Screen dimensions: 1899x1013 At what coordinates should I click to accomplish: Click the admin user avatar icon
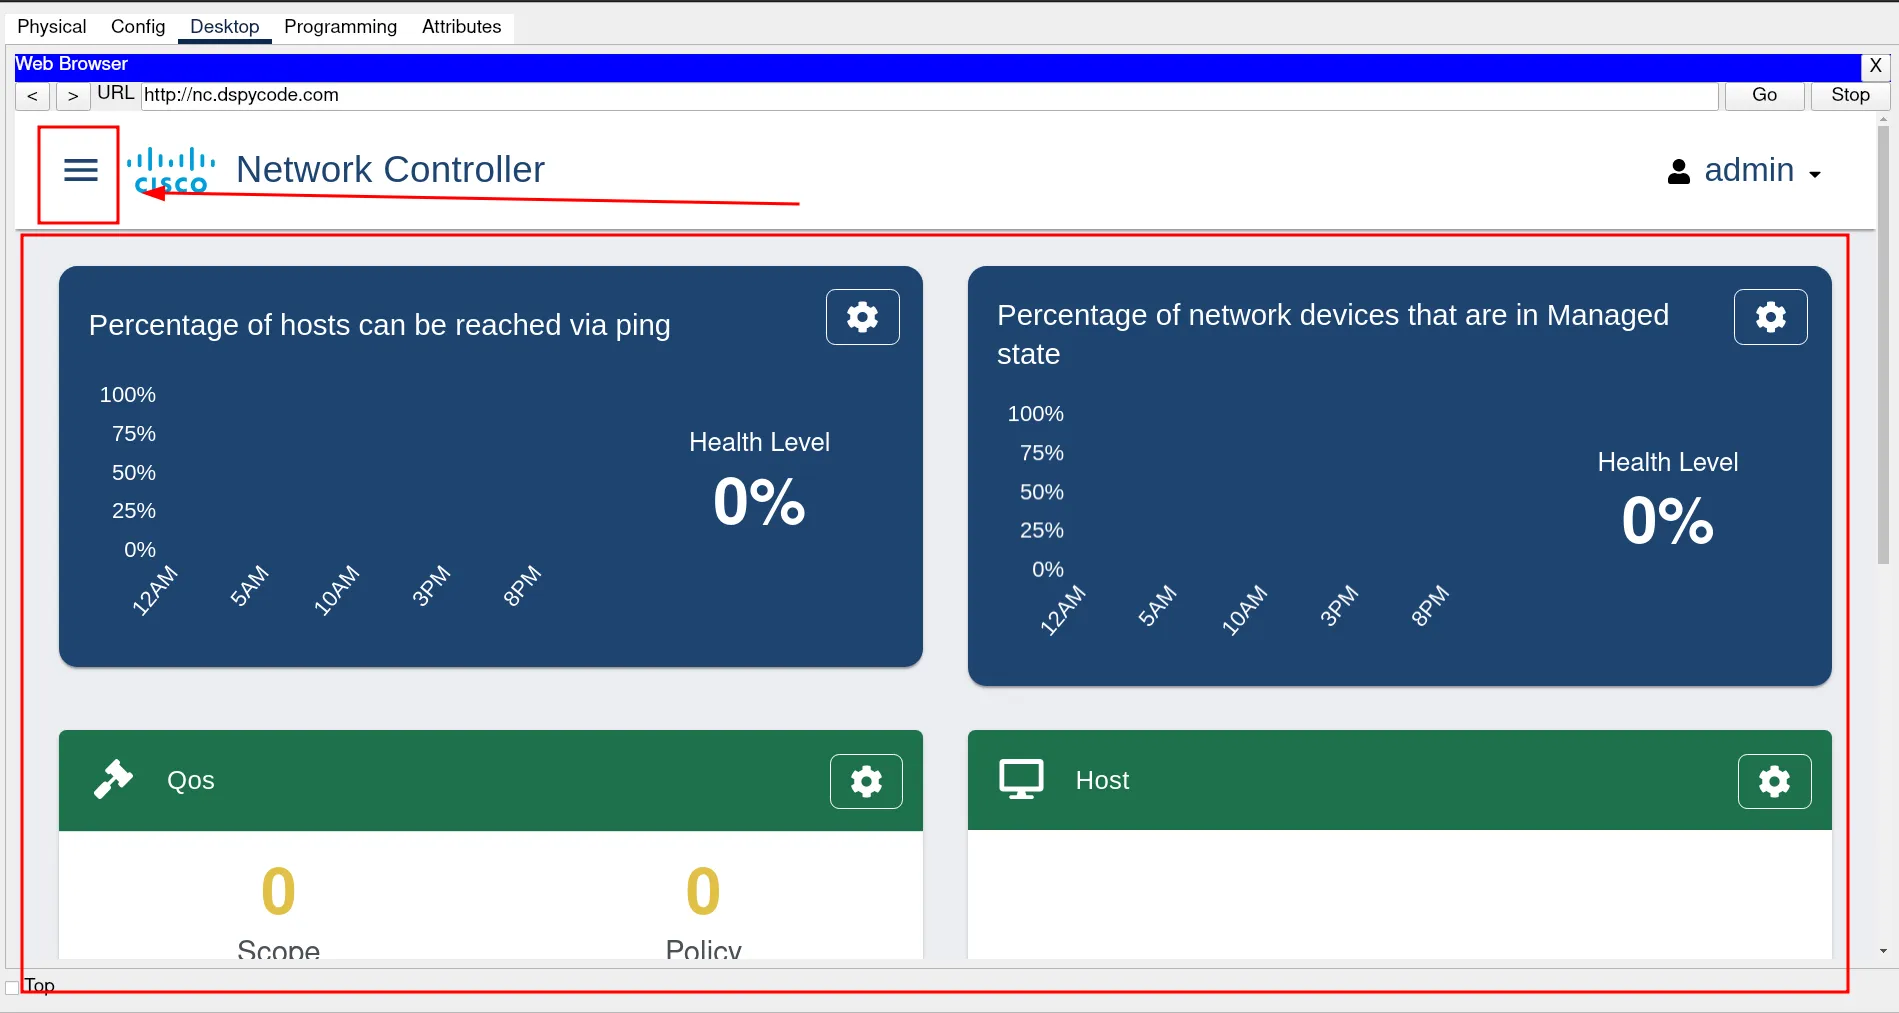pyautogui.click(x=1679, y=172)
